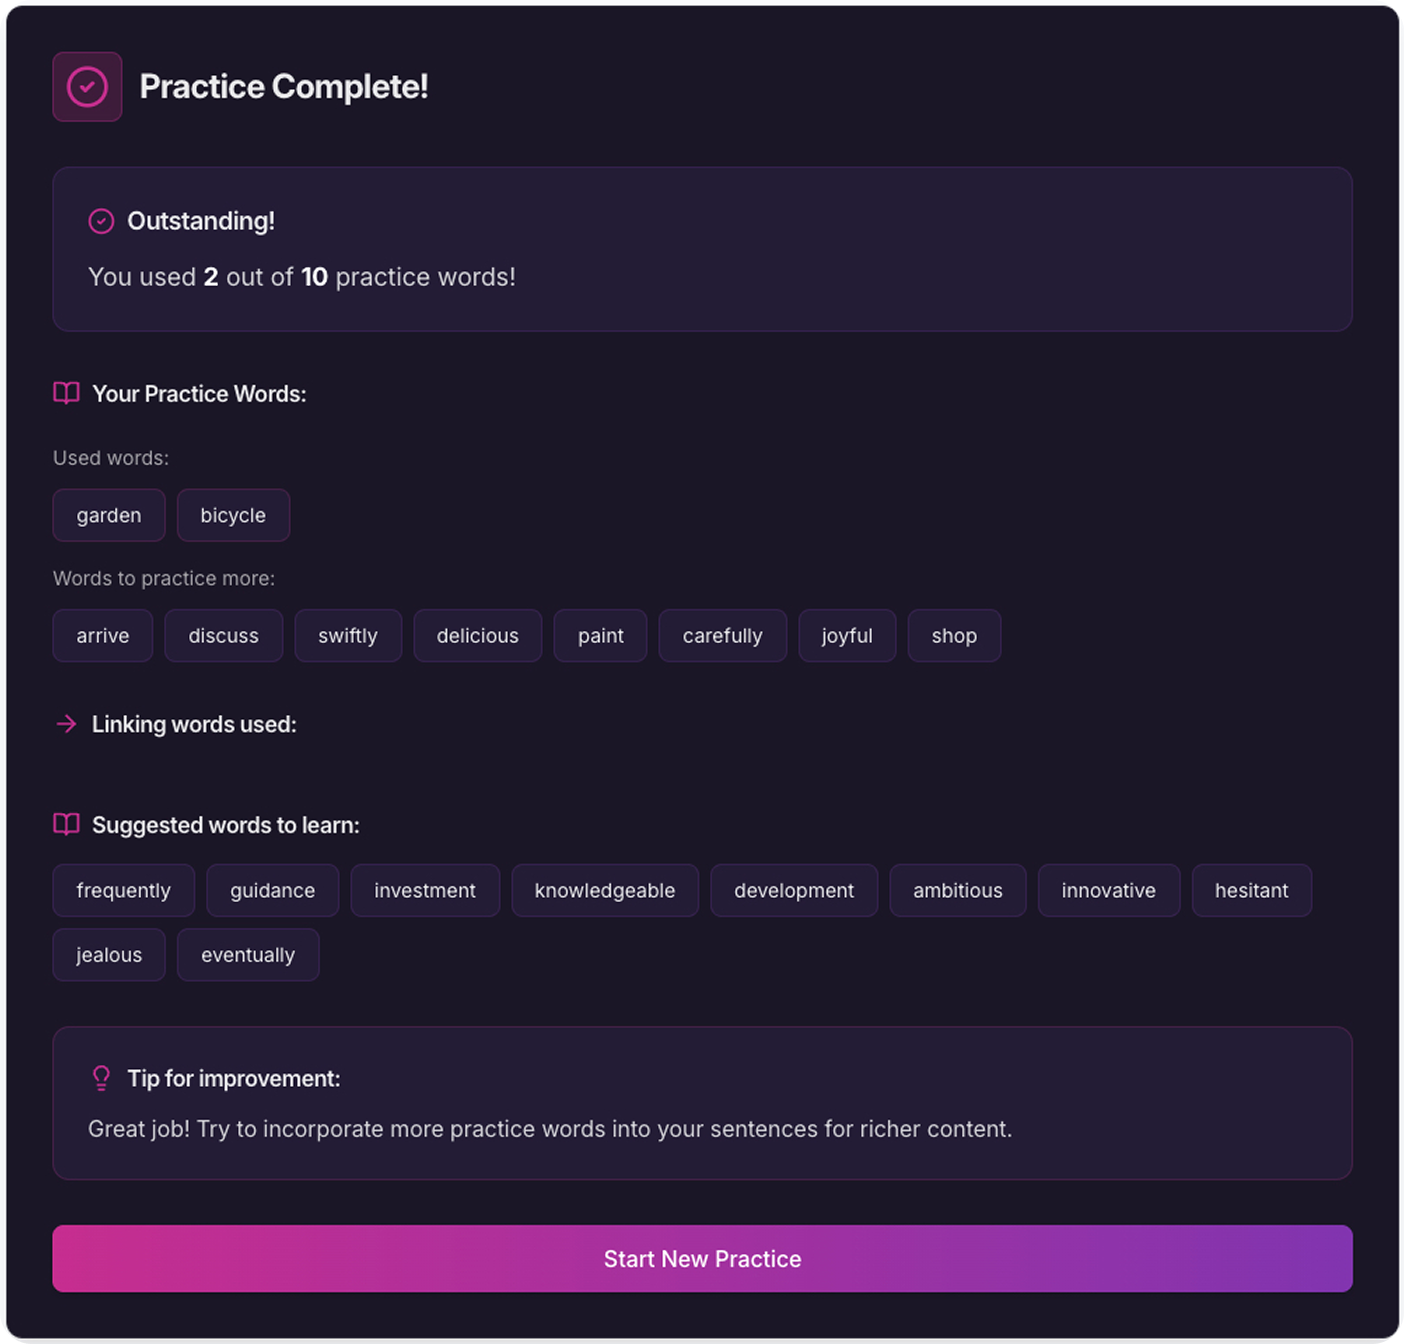1404x1344 pixels.
Task: Click the book icon beside Suggested words to learn
Action: pyautogui.click(x=66, y=825)
